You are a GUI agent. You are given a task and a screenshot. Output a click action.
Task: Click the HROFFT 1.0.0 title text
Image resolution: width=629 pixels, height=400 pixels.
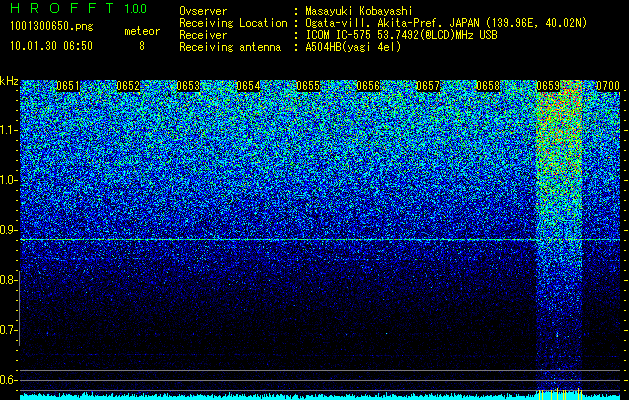pyautogui.click(x=79, y=8)
